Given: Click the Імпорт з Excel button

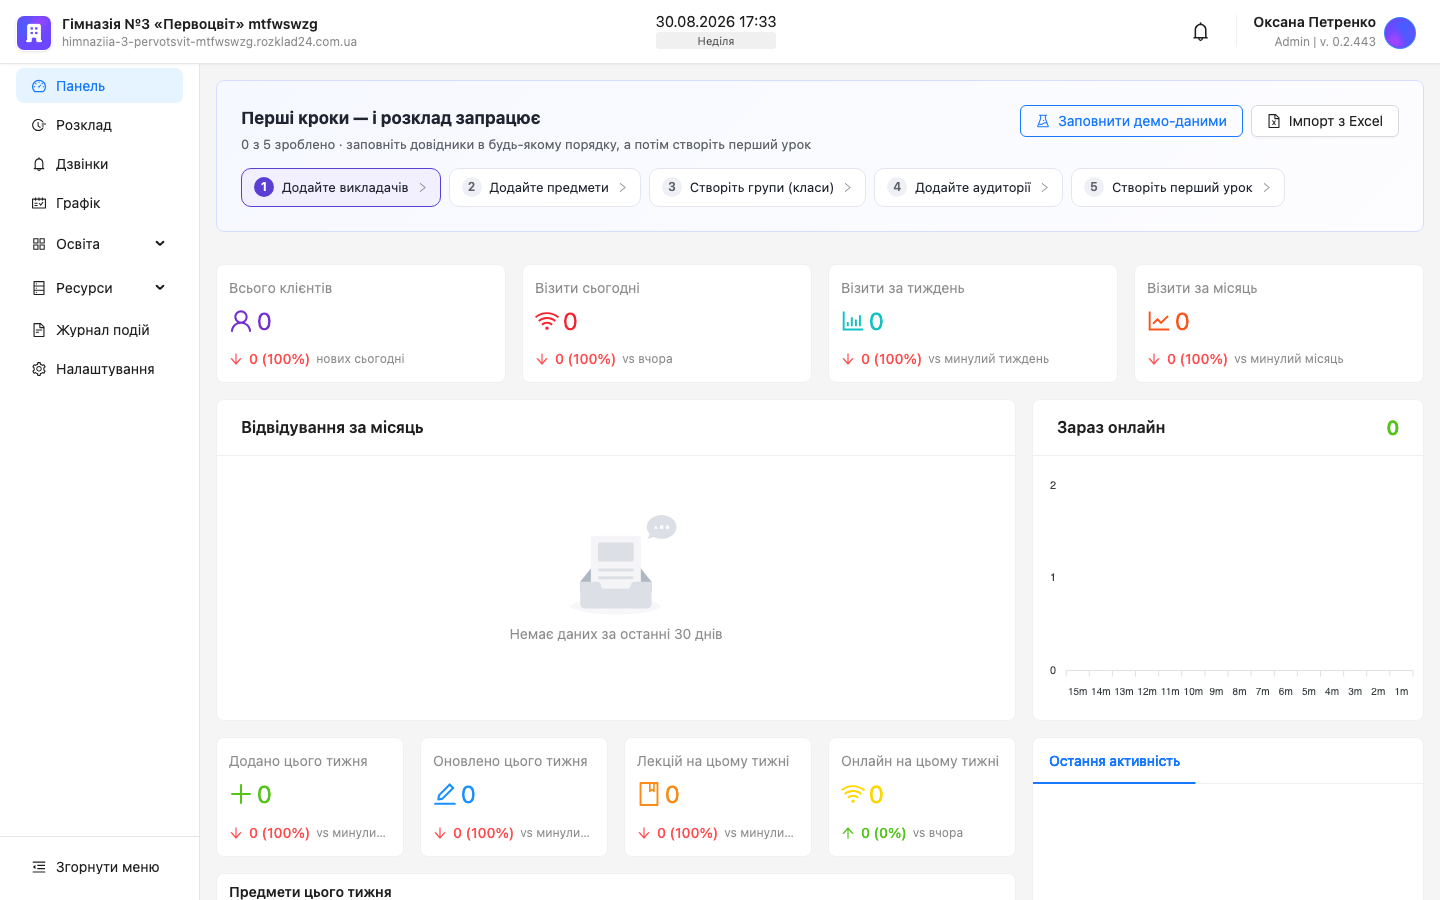Looking at the screenshot, I should (x=1325, y=121).
